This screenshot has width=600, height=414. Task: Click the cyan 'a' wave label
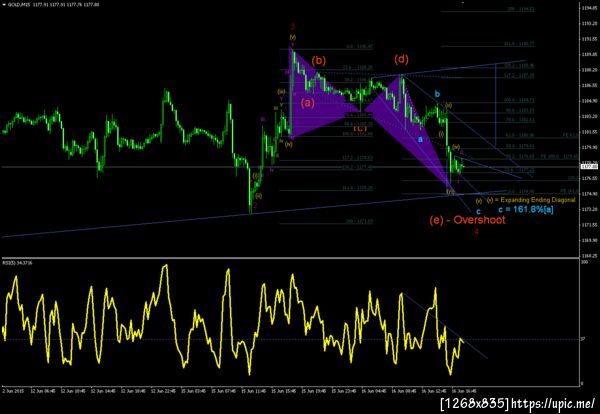[420, 139]
